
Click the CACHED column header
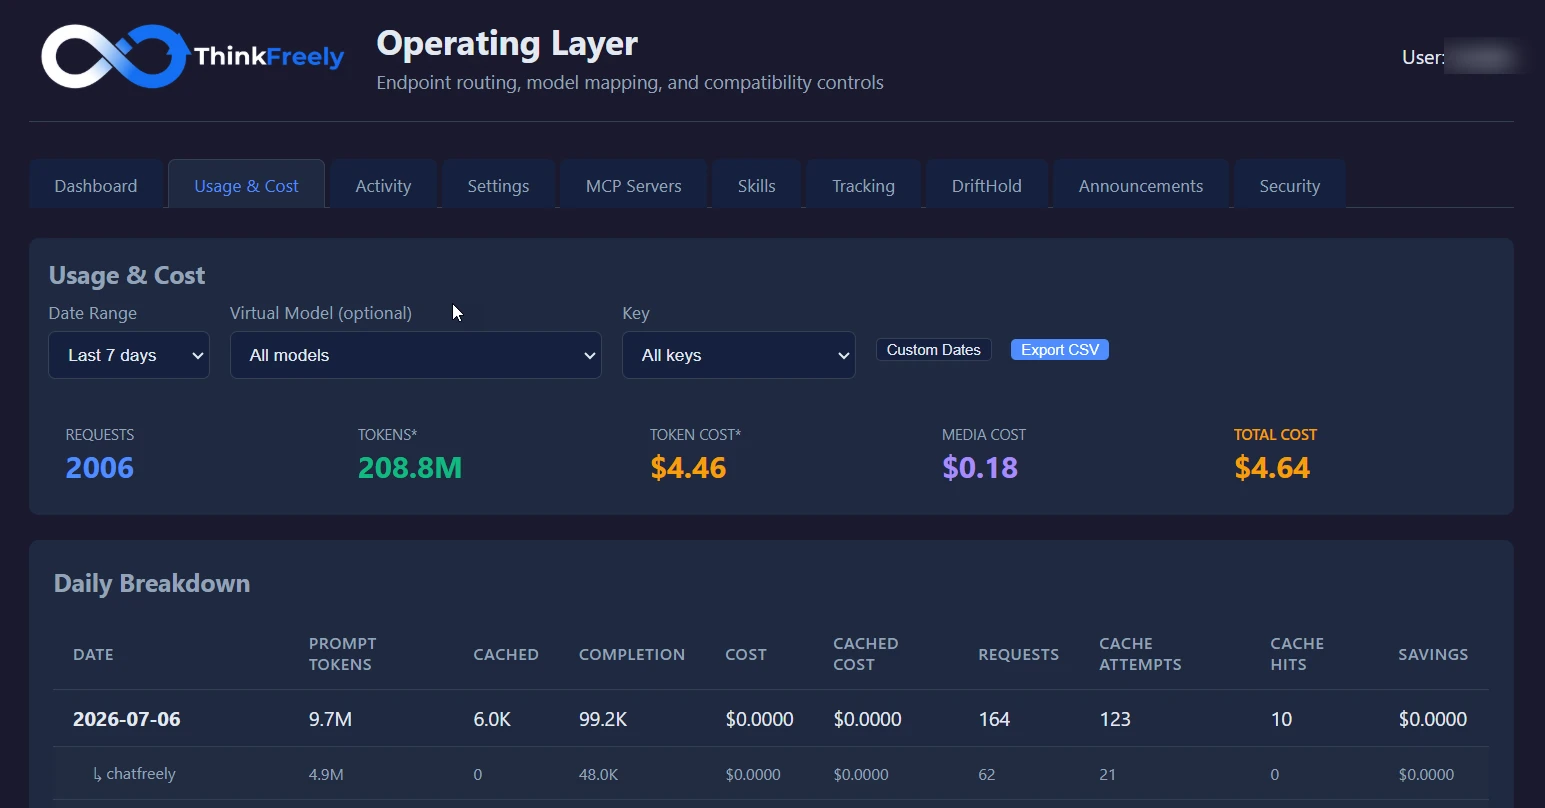click(506, 654)
